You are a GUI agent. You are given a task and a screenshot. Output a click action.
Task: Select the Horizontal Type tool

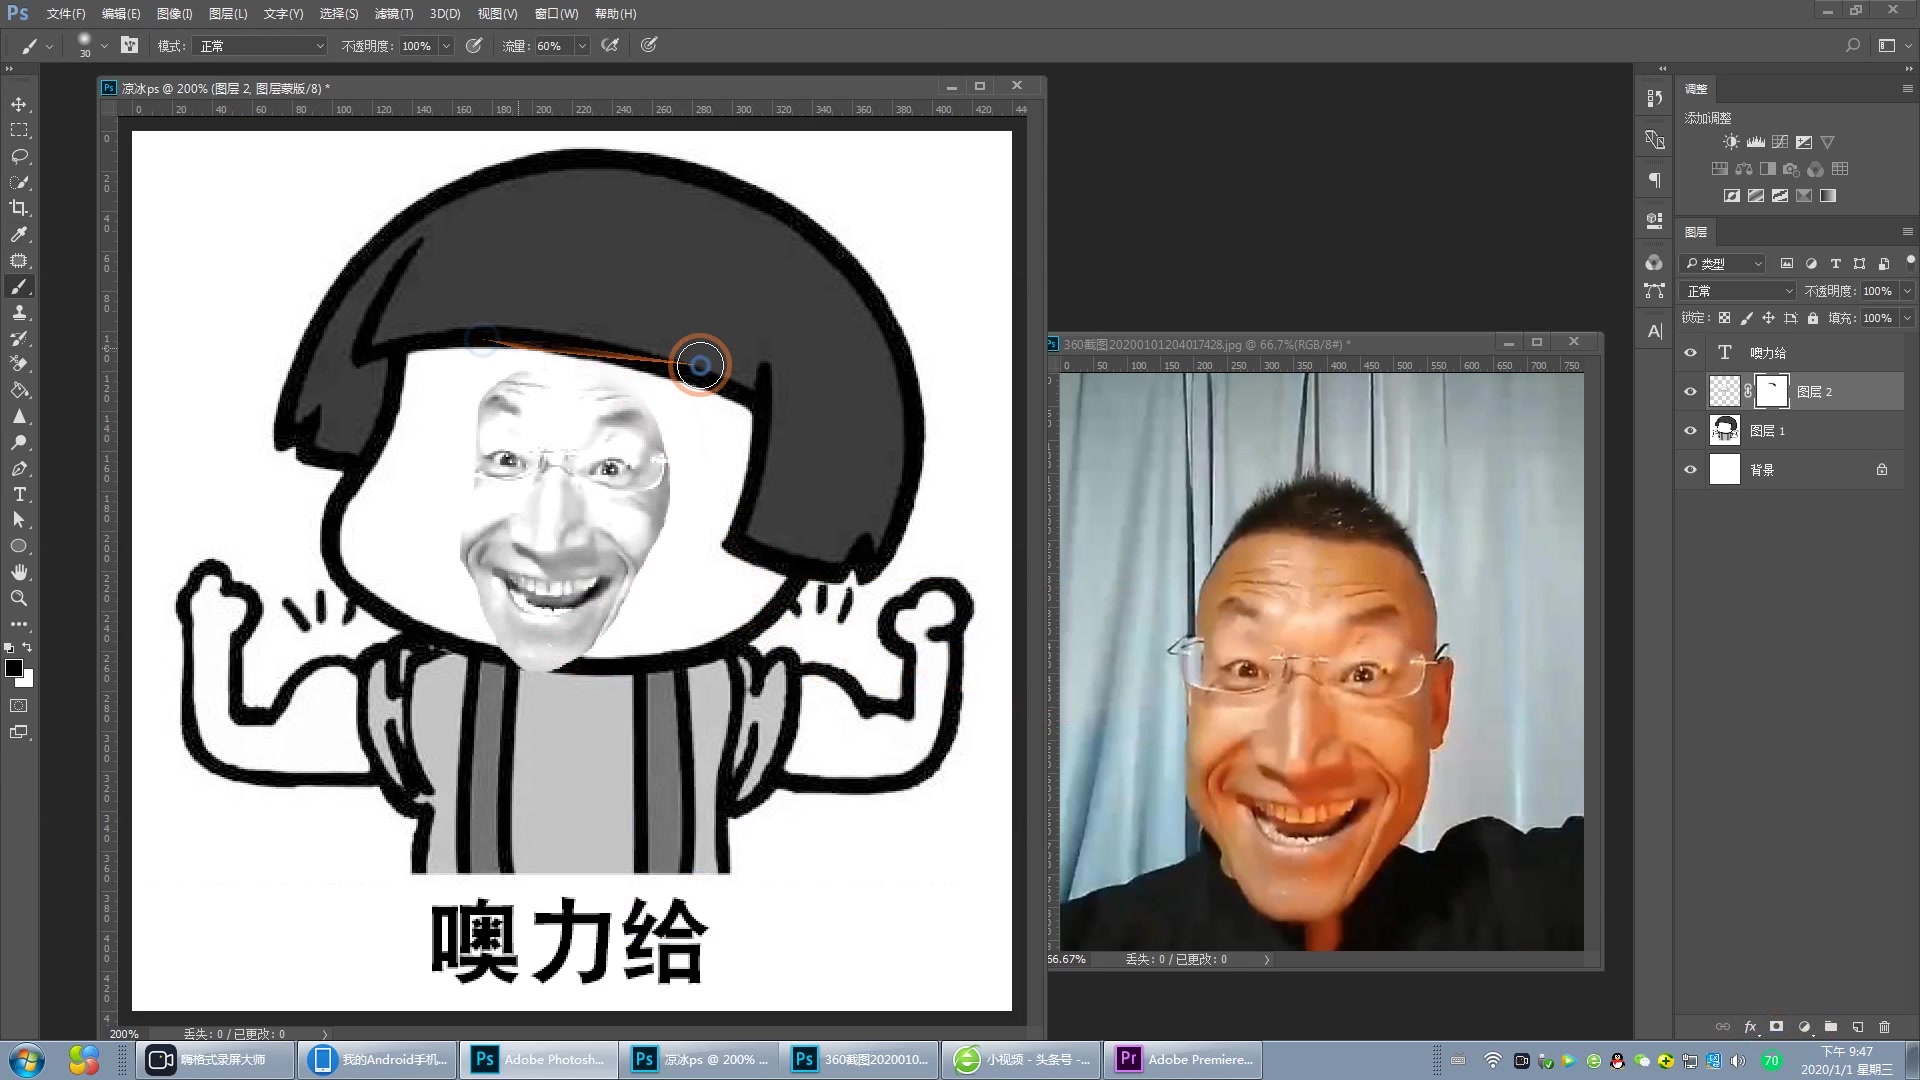click(20, 494)
